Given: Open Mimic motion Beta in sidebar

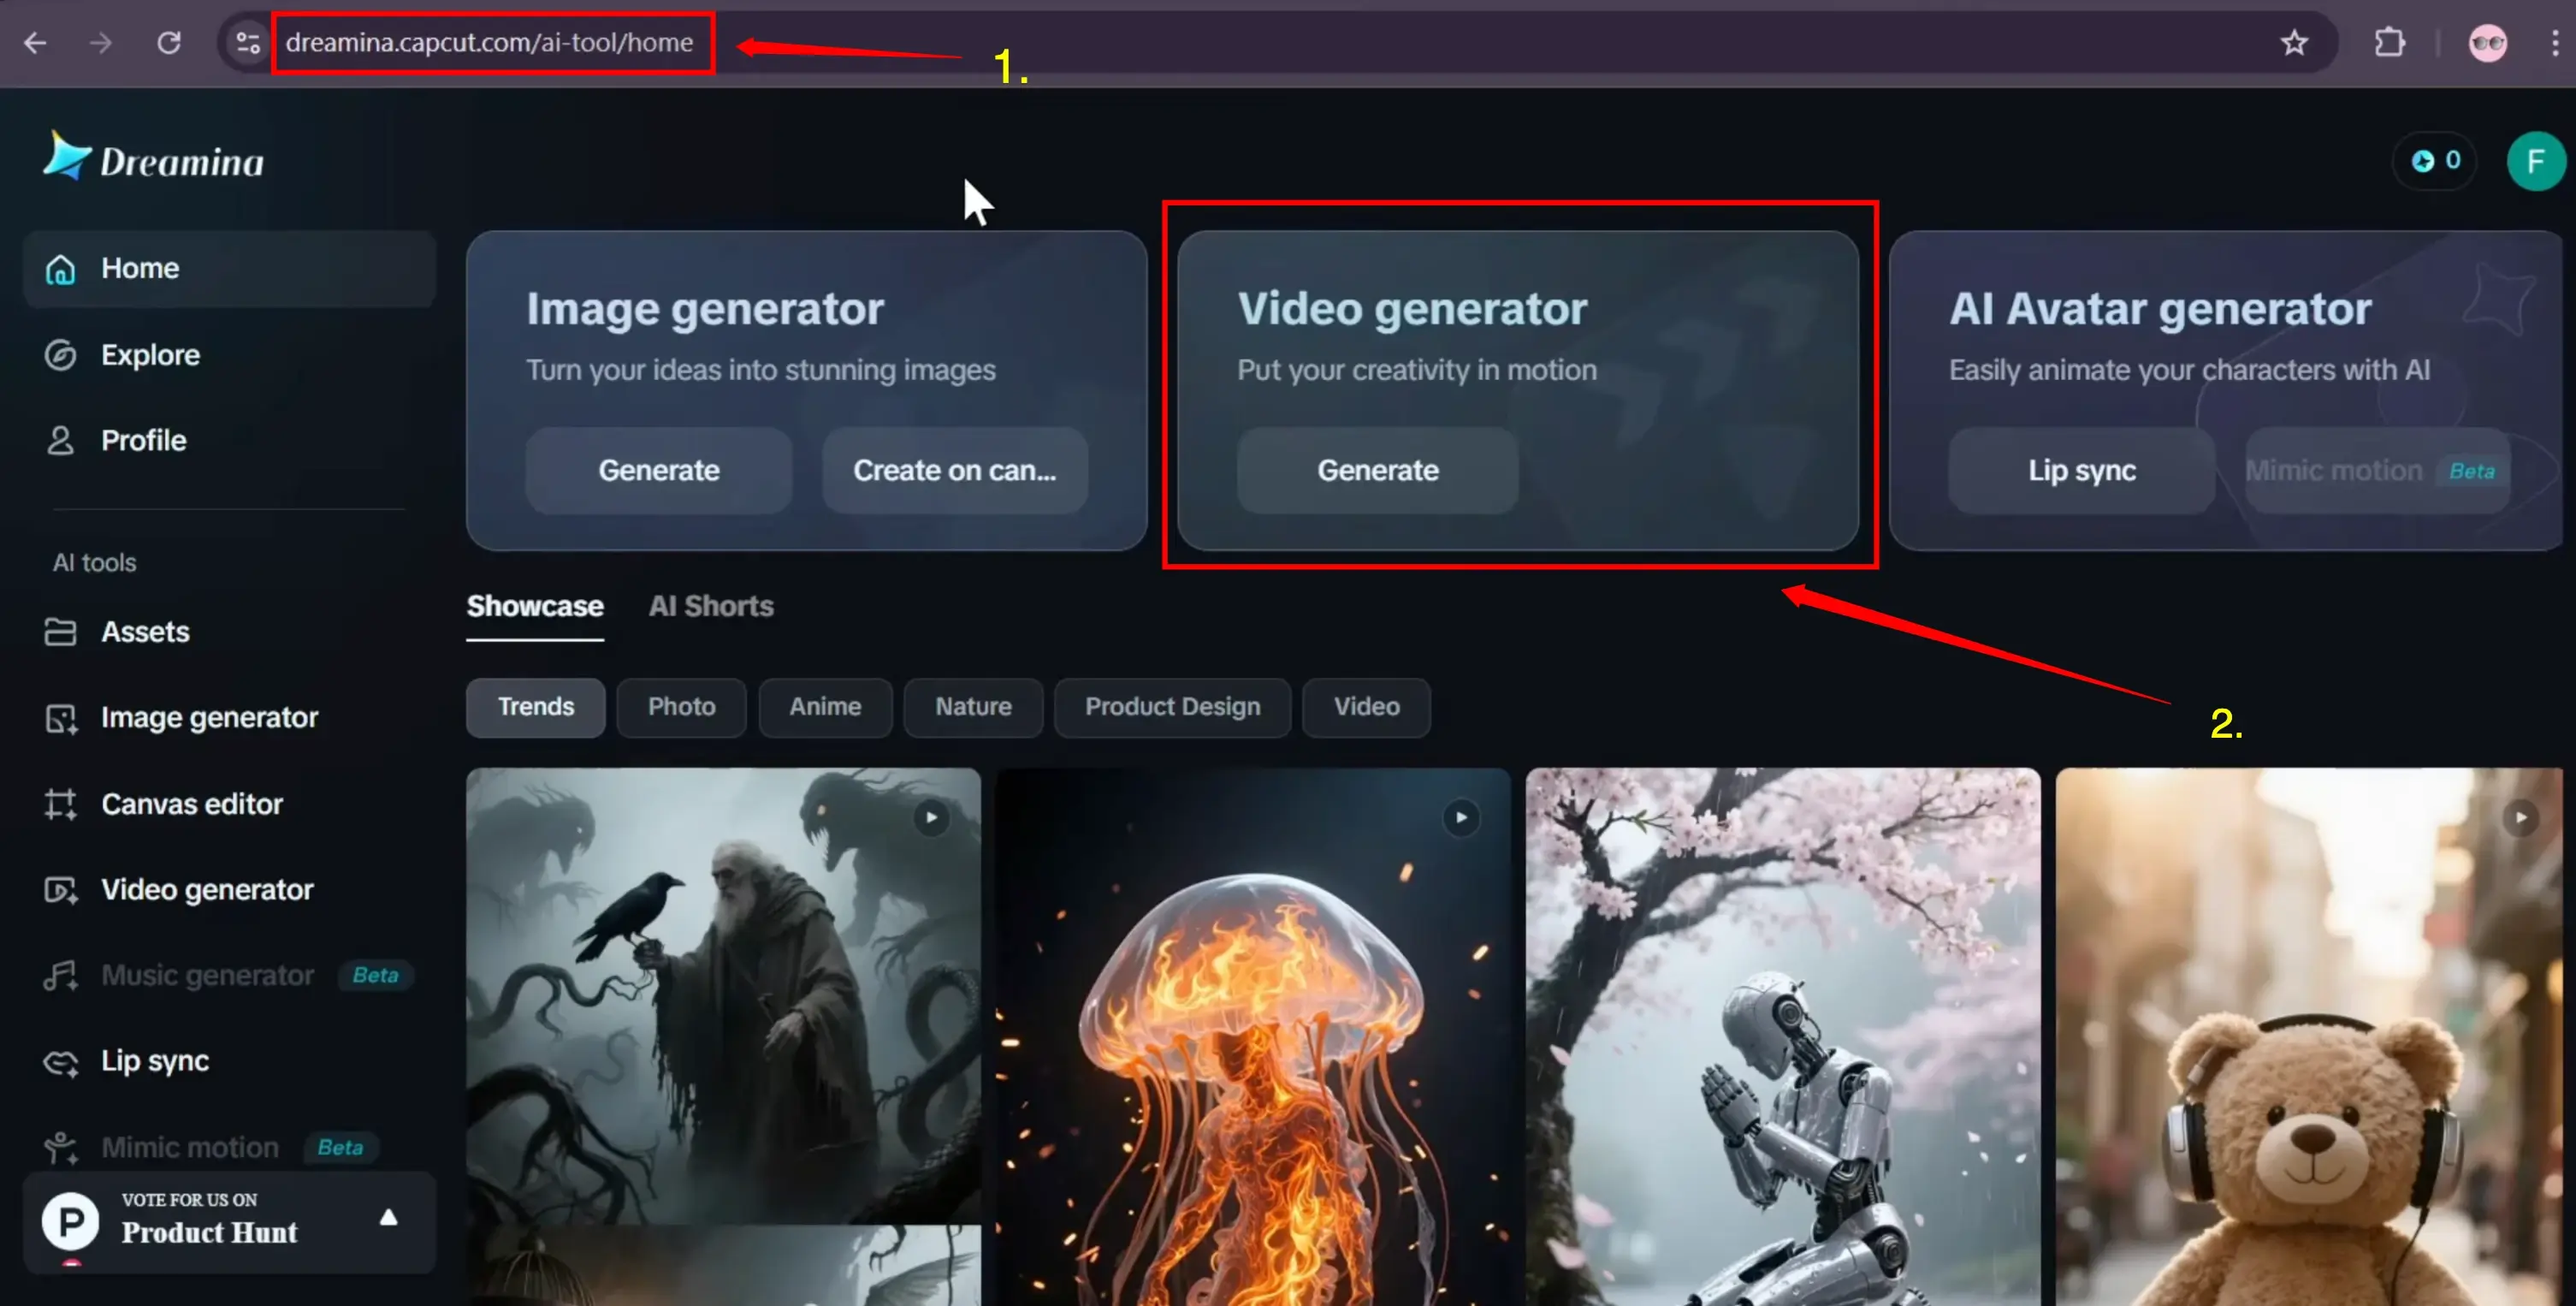Looking at the screenshot, I should [x=230, y=1148].
